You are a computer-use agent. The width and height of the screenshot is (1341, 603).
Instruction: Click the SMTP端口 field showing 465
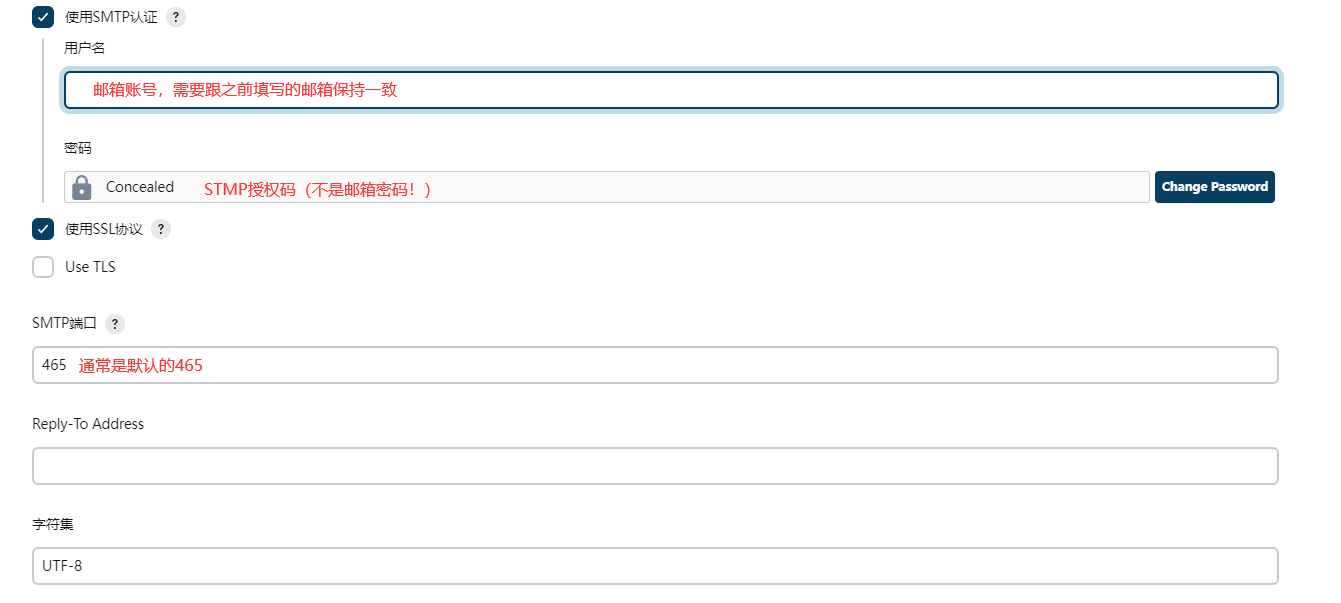tap(655, 365)
